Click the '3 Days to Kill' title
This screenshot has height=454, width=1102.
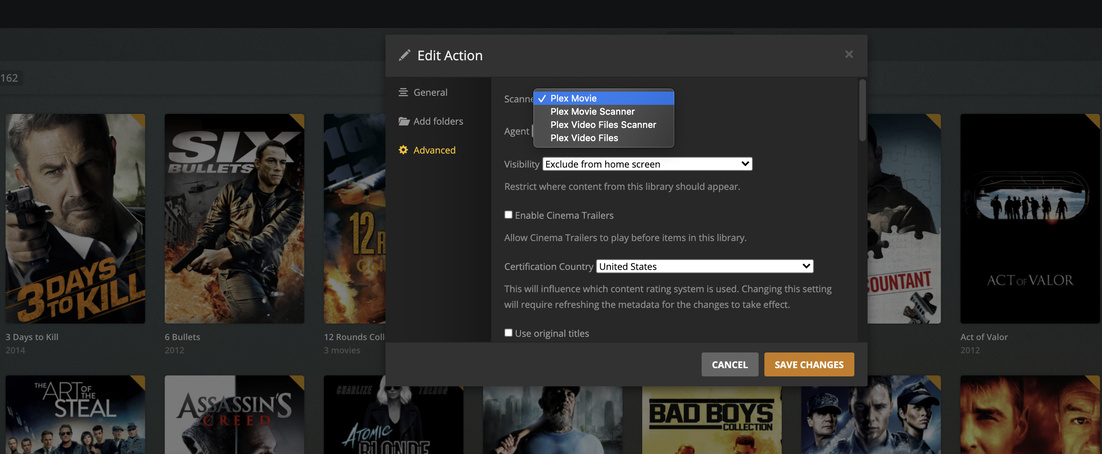[32, 337]
